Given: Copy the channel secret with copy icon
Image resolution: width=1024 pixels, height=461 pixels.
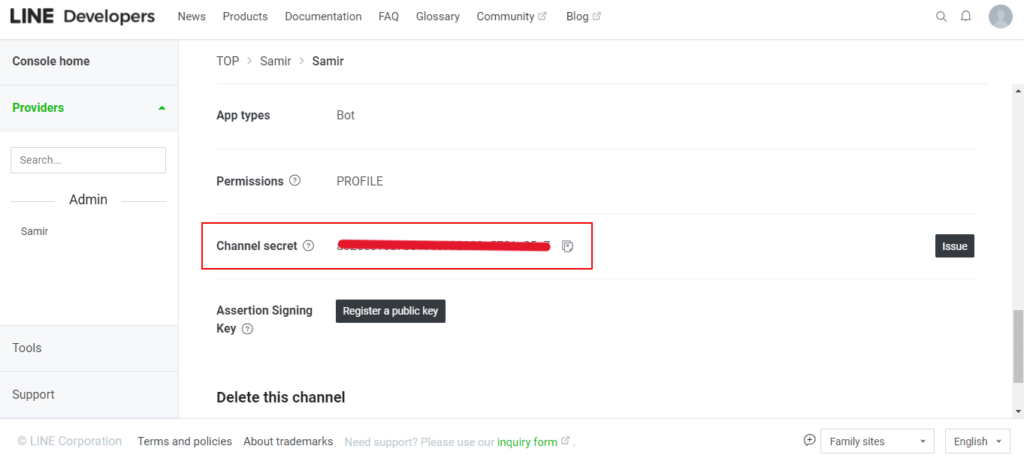Looking at the screenshot, I should click(x=568, y=246).
